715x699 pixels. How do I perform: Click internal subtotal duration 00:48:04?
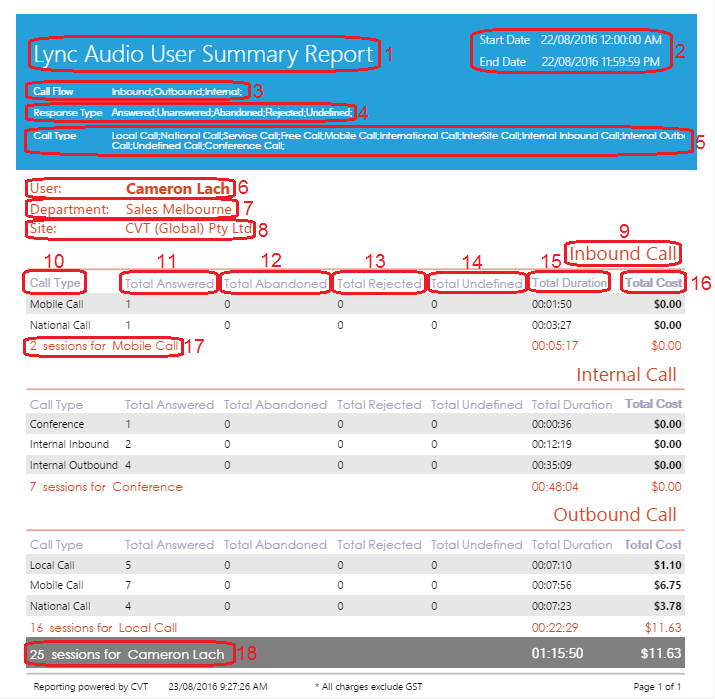click(555, 487)
